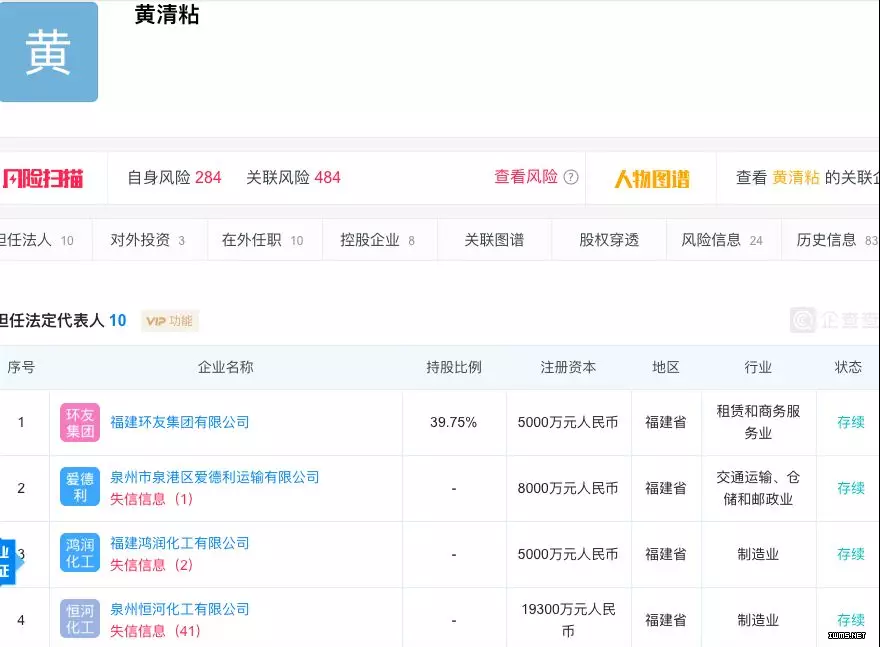
Task: Click 失信信息 (41) under 恒河化工
Action: (155, 631)
